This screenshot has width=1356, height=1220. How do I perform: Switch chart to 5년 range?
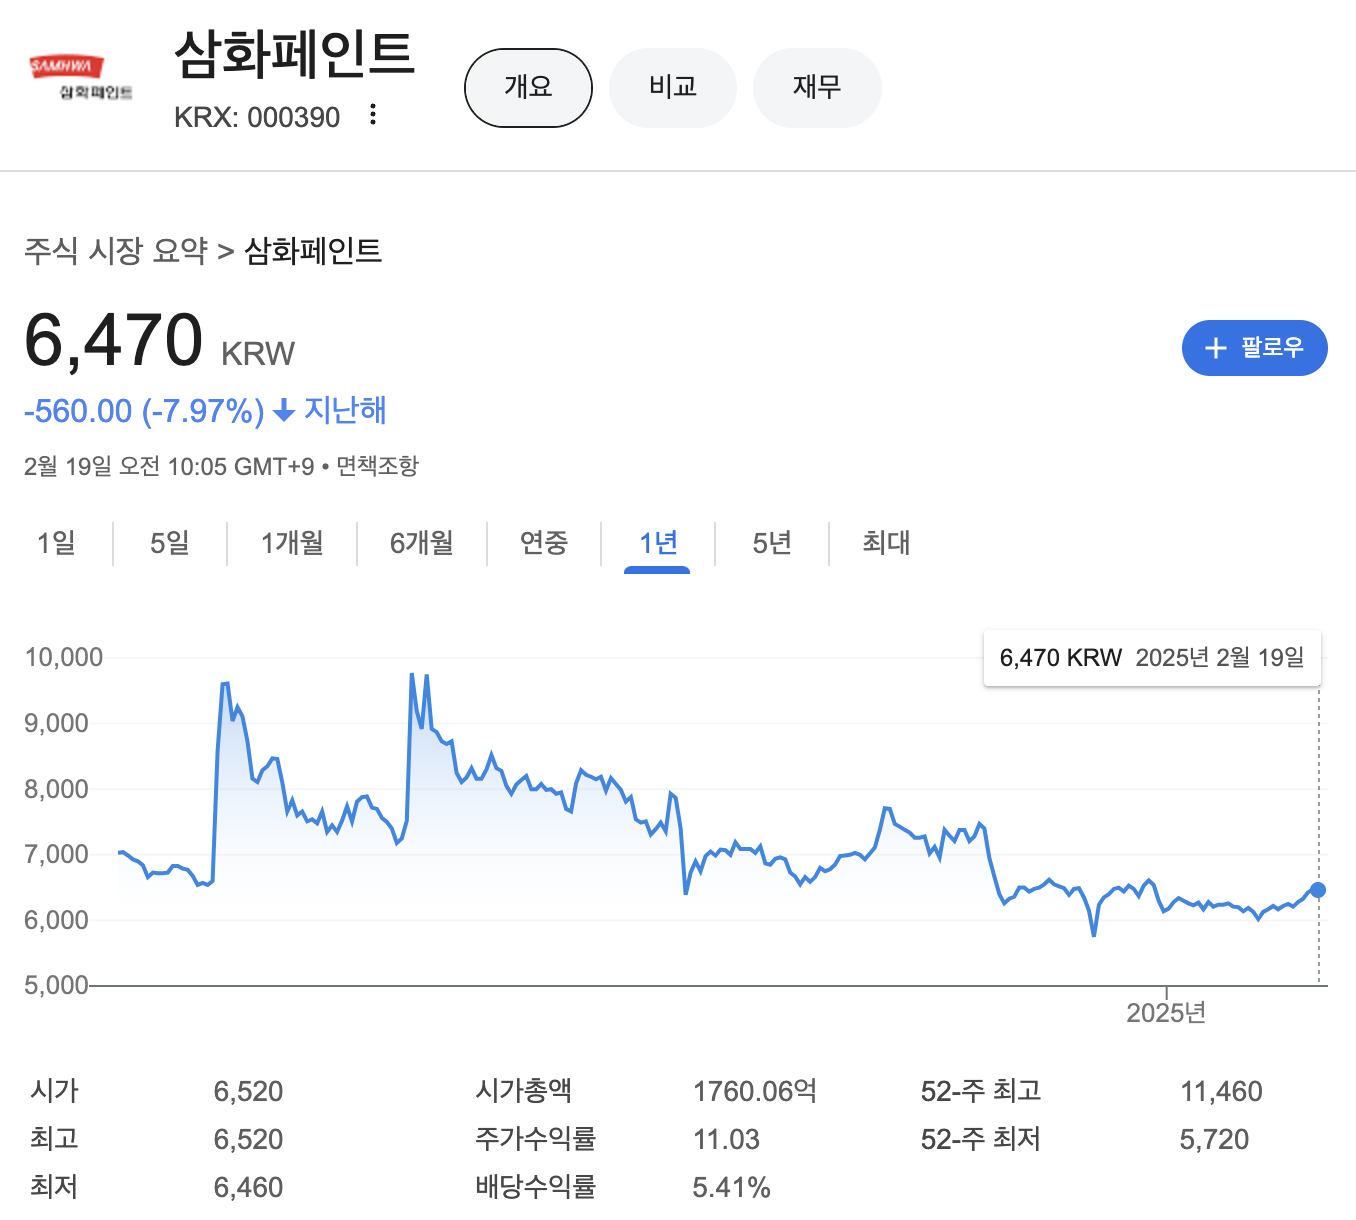coord(772,543)
